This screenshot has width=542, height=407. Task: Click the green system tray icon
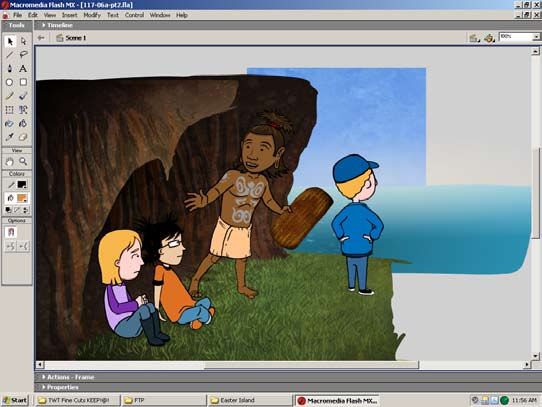tap(504, 400)
